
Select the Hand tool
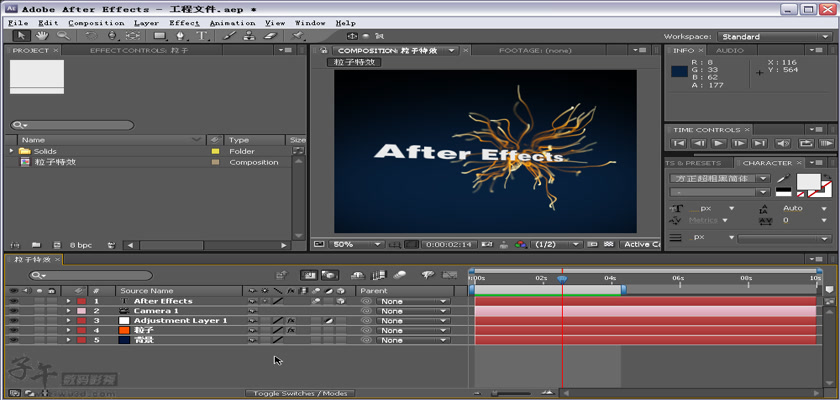click(x=42, y=36)
